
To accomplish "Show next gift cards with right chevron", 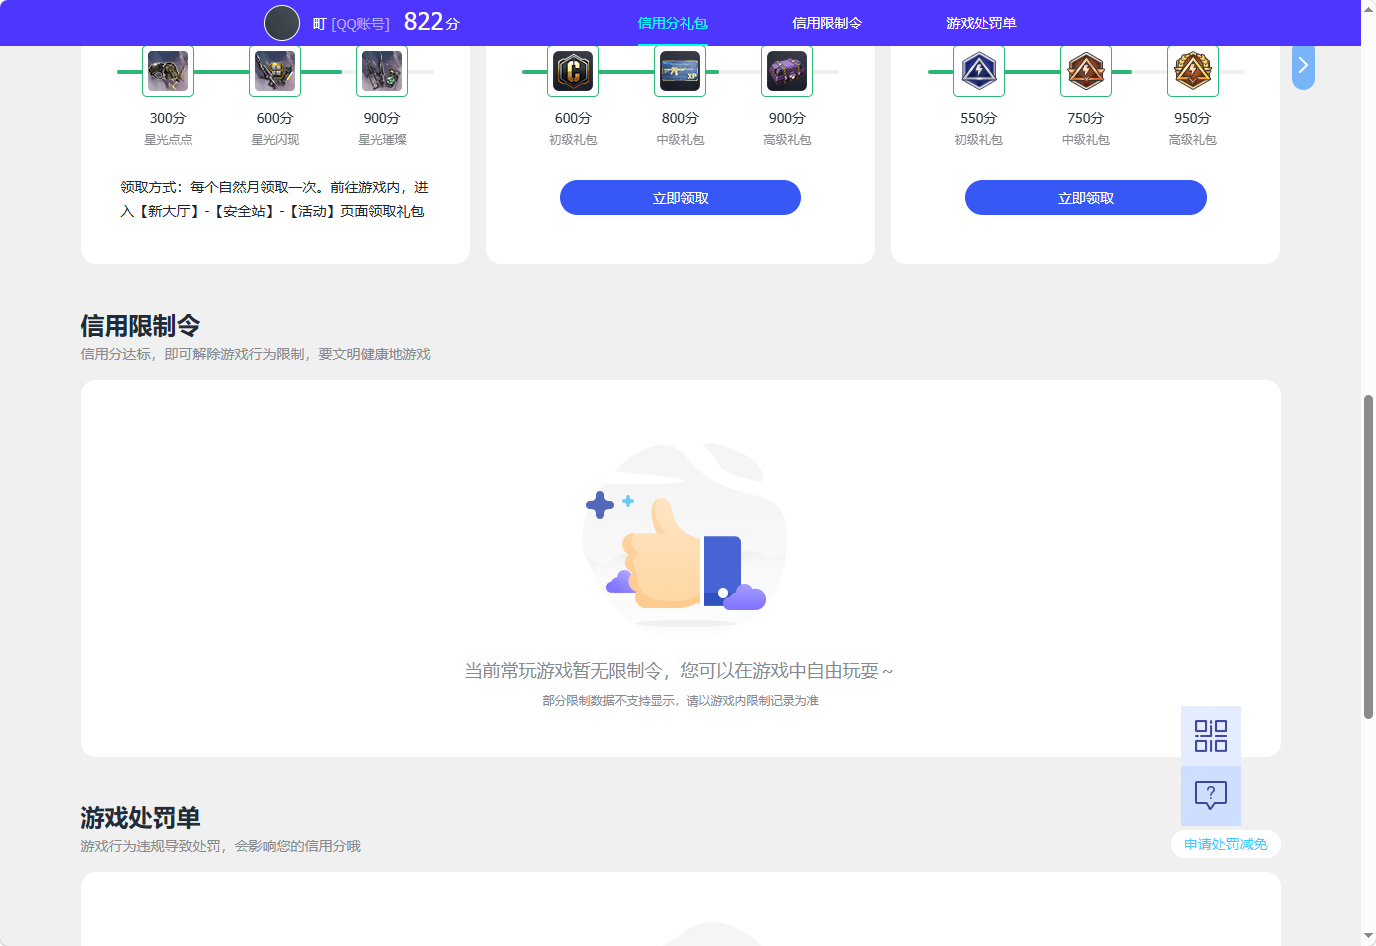I will [1303, 66].
